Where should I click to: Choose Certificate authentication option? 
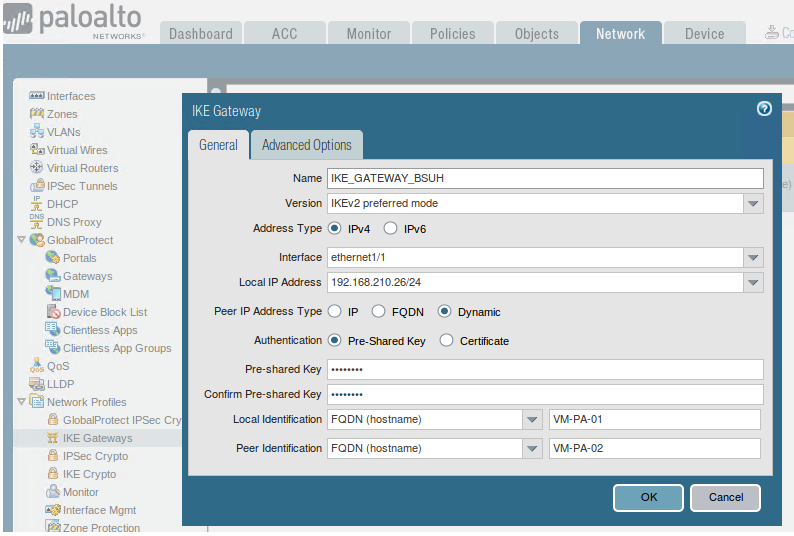446,341
